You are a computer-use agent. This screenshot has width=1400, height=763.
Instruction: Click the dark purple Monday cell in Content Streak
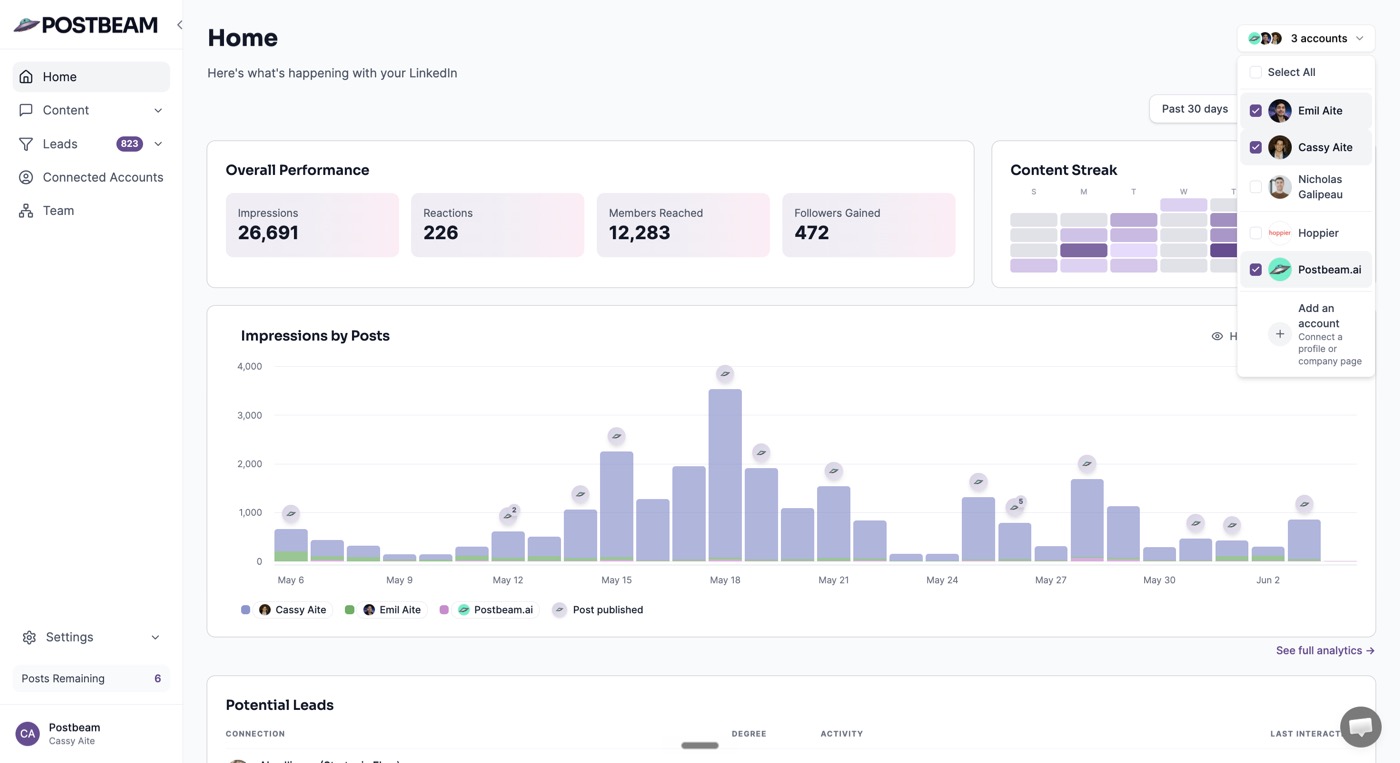pyautogui.click(x=1084, y=251)
